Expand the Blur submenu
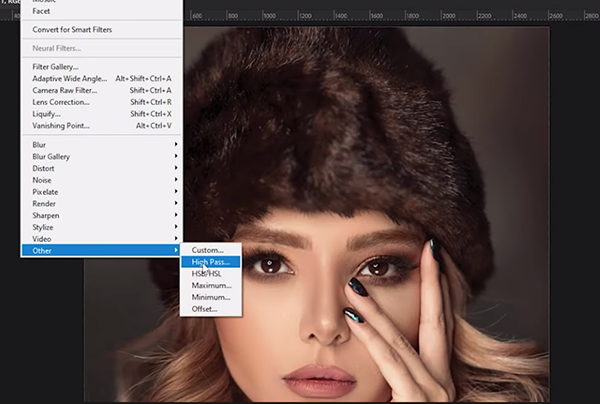The height and width of the screenshot is (404, 600). pyautogui.click(x=101, y=145)
